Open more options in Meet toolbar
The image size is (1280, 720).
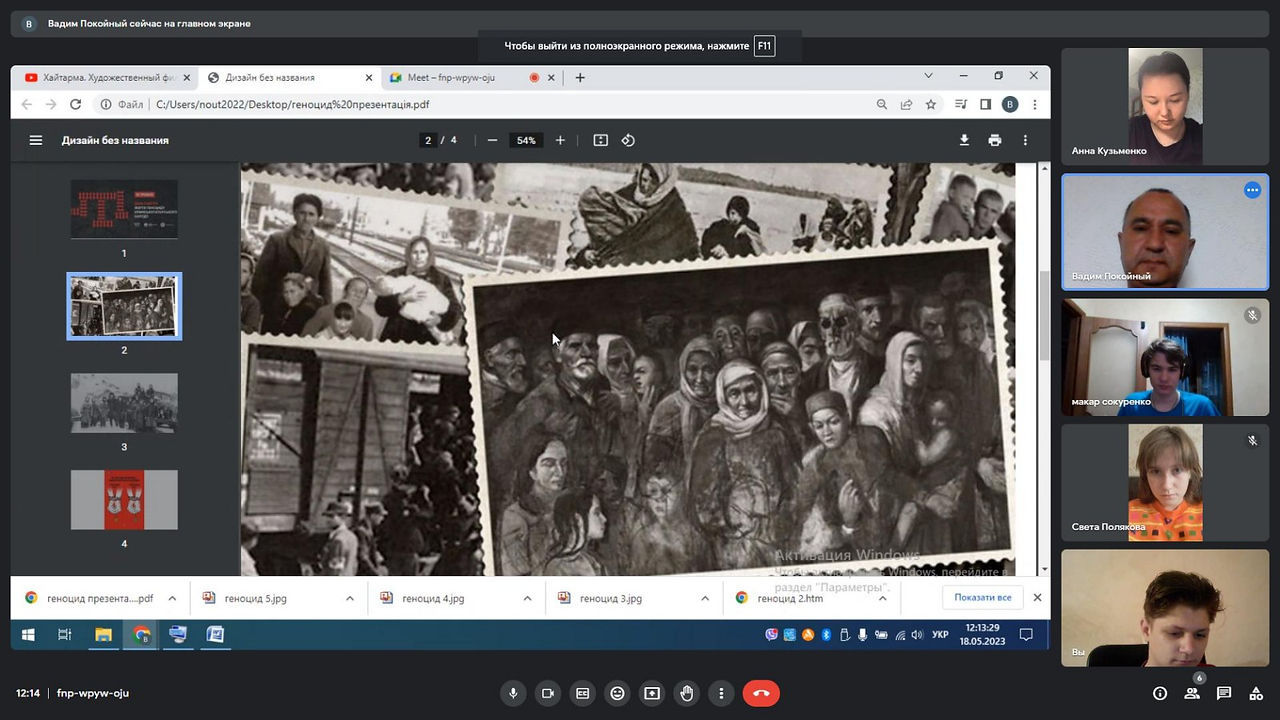click(x=721, y=693)
